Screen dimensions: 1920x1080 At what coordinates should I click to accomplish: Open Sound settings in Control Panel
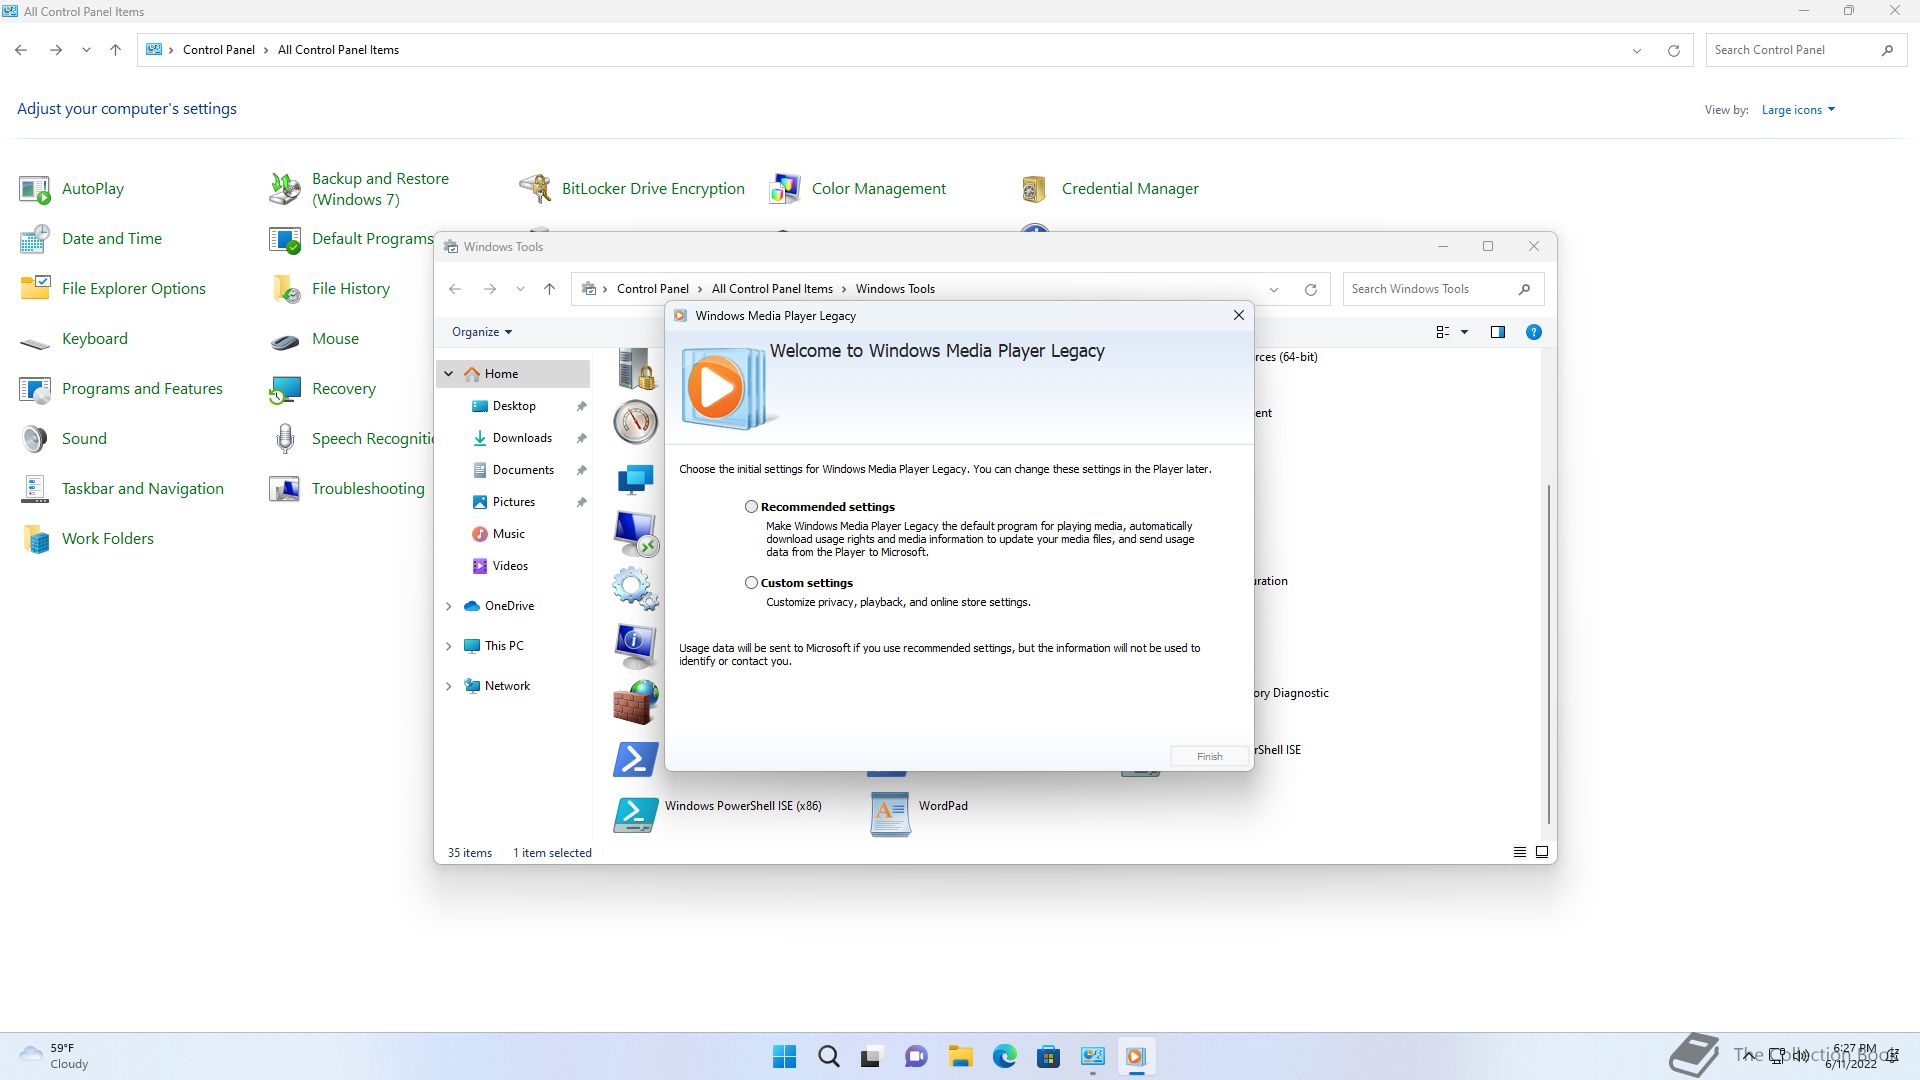pos(63,438)
